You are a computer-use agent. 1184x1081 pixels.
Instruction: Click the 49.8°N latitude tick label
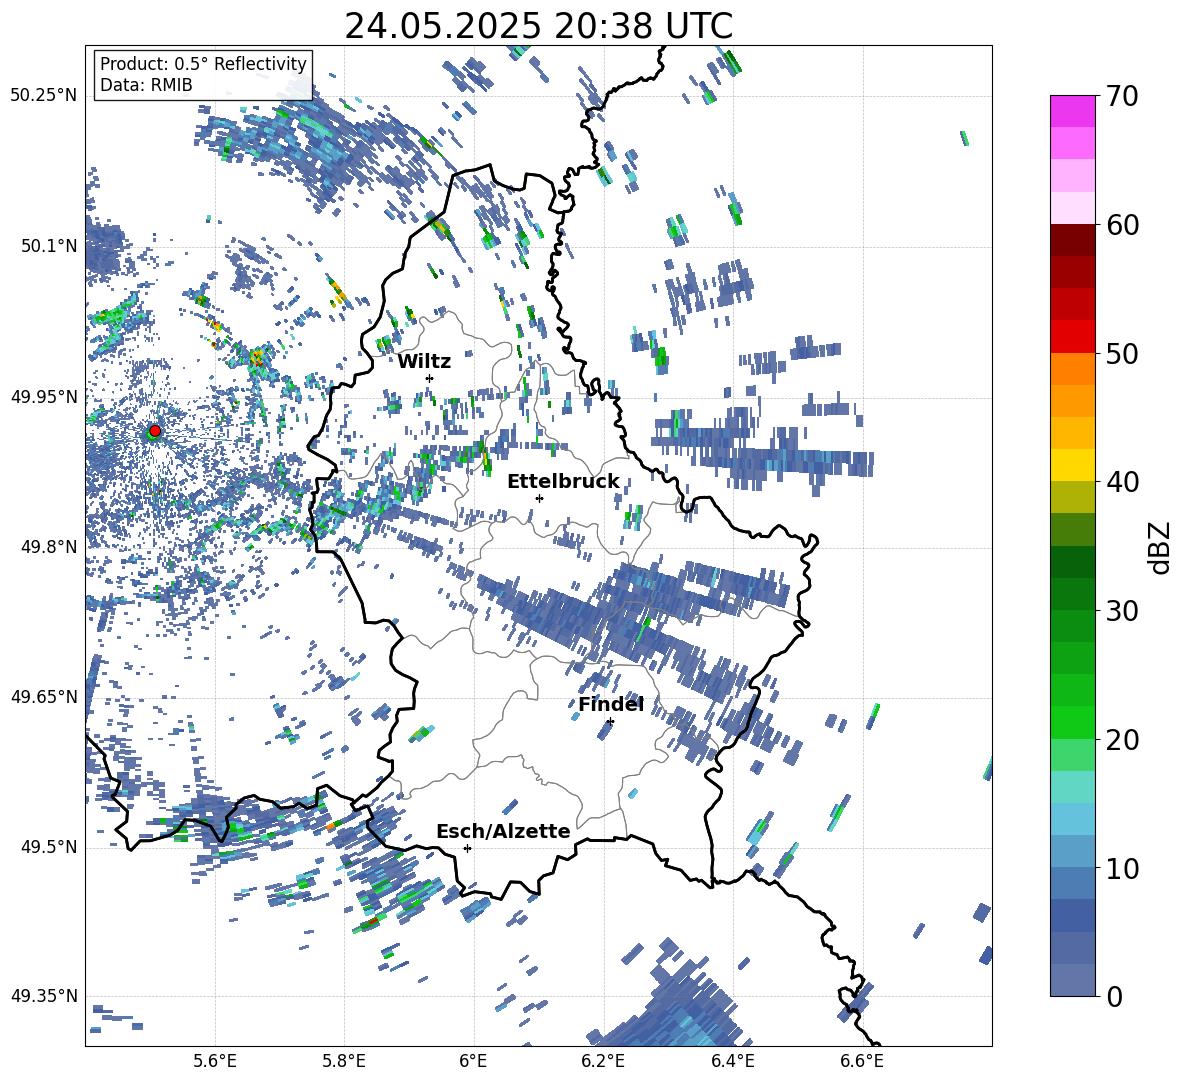click(49, 547)
